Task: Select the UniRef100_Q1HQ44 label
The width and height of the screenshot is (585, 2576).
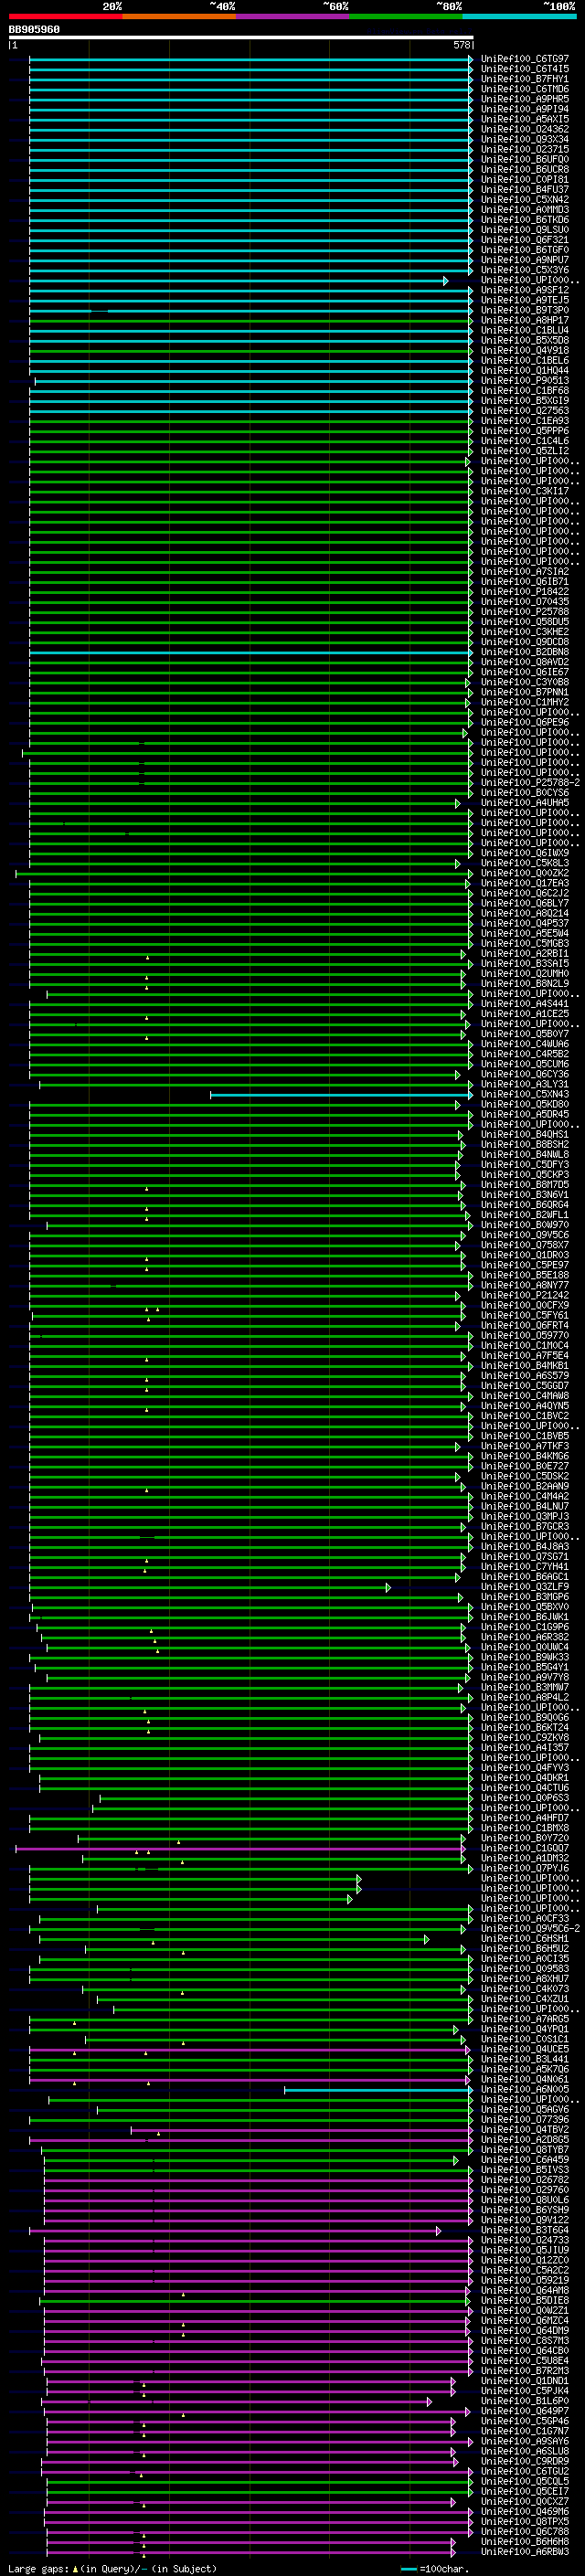Action: [x=525, y=370]
